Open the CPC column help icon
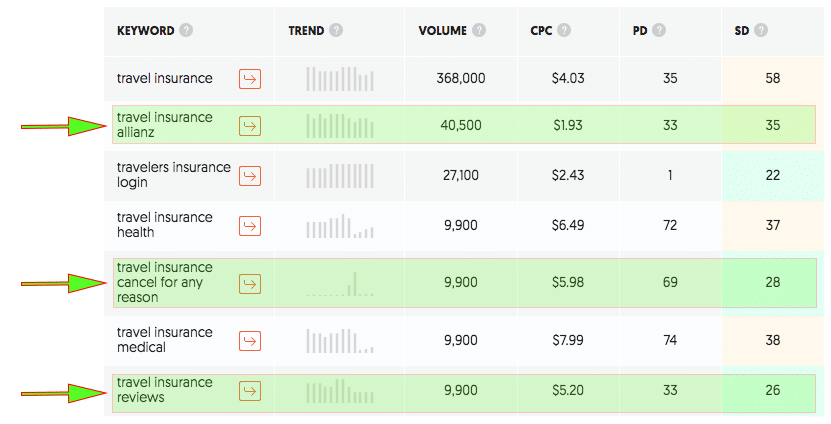This screenshot has width=831, height=424. point(565,30)
